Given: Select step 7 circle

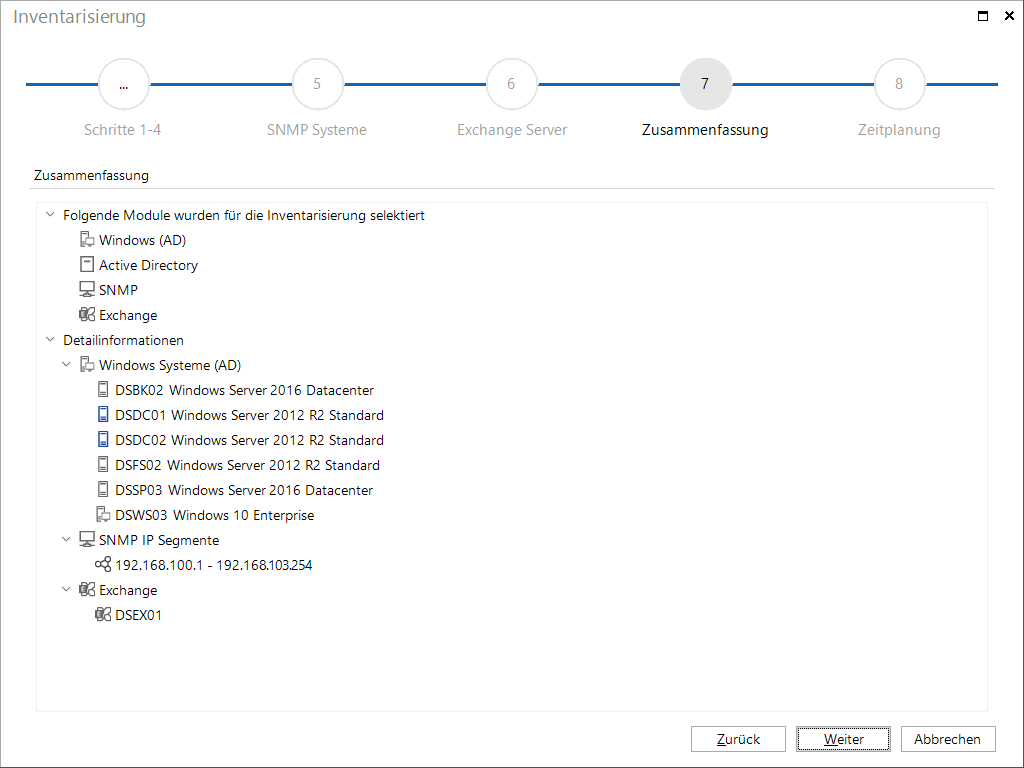Looking at the screenshot, I should pyautogui.click(x=705, y=84).
